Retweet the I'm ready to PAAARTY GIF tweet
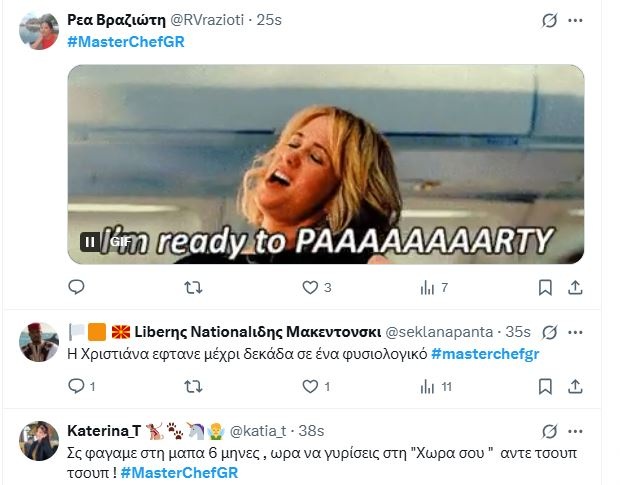Image resolution: width=620 pixels, height=485 pixels. (x=193, y=287)
